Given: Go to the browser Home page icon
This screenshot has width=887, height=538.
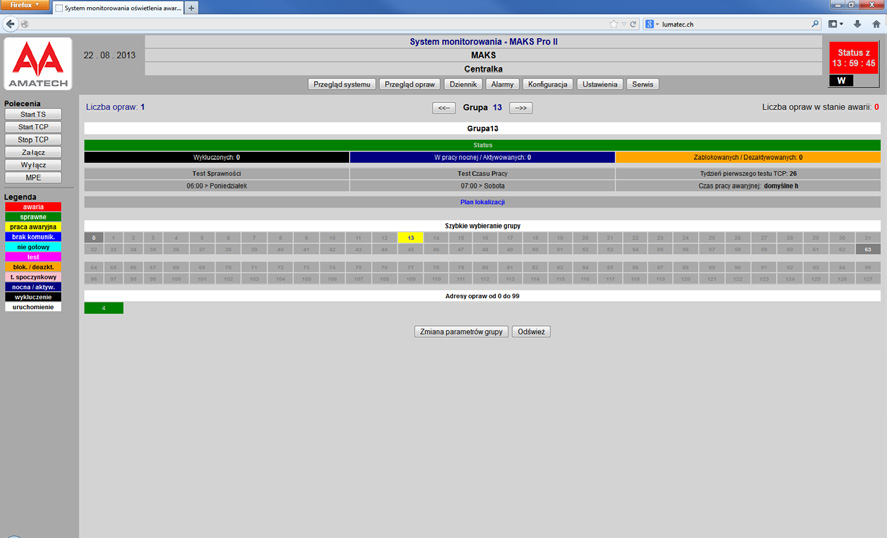Looking at the screenshot, I should tap(876, 24).
